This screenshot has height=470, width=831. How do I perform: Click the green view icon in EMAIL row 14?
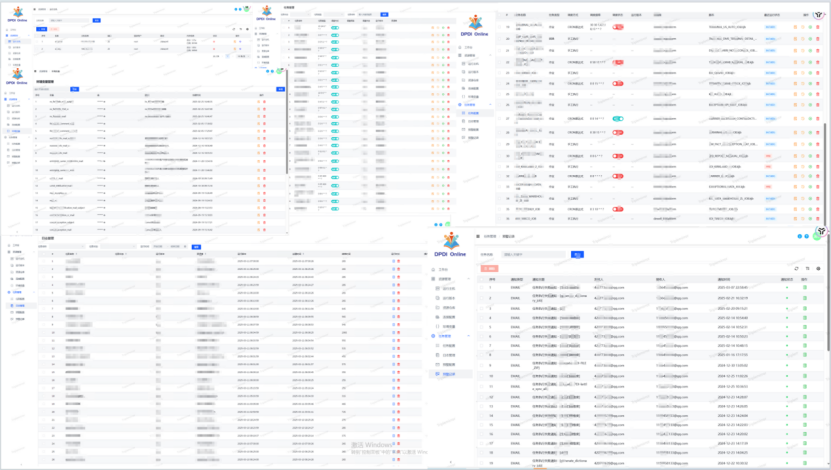click(x=805, y=416)
